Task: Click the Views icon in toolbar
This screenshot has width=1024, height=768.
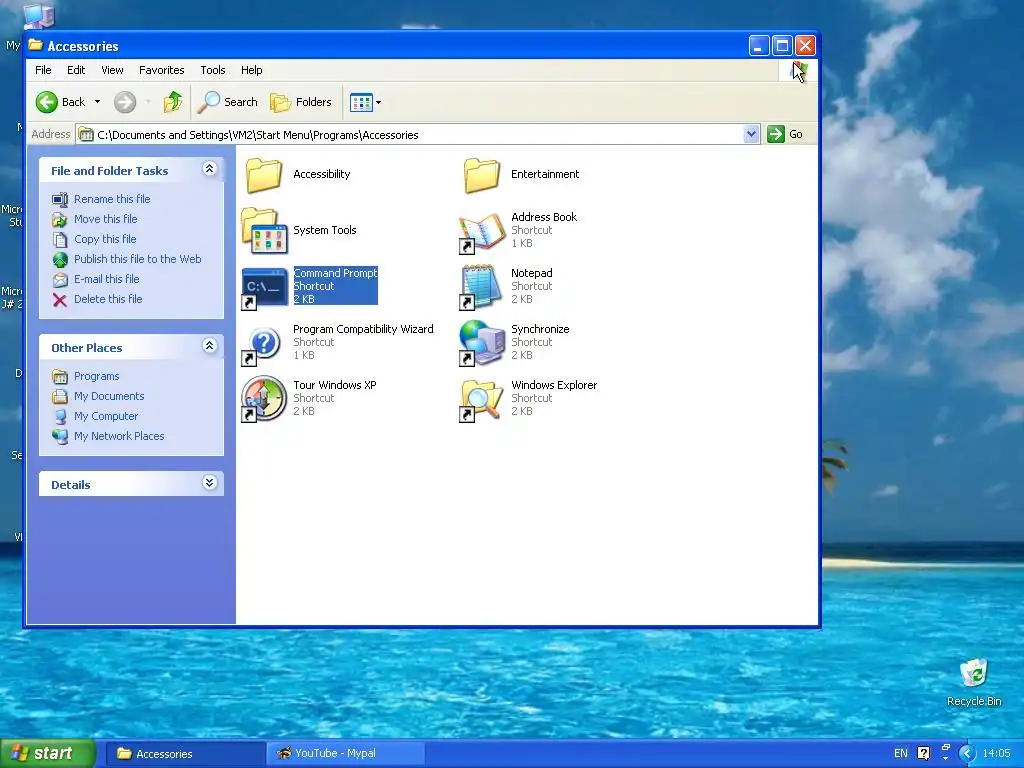Action: (361, 102)
